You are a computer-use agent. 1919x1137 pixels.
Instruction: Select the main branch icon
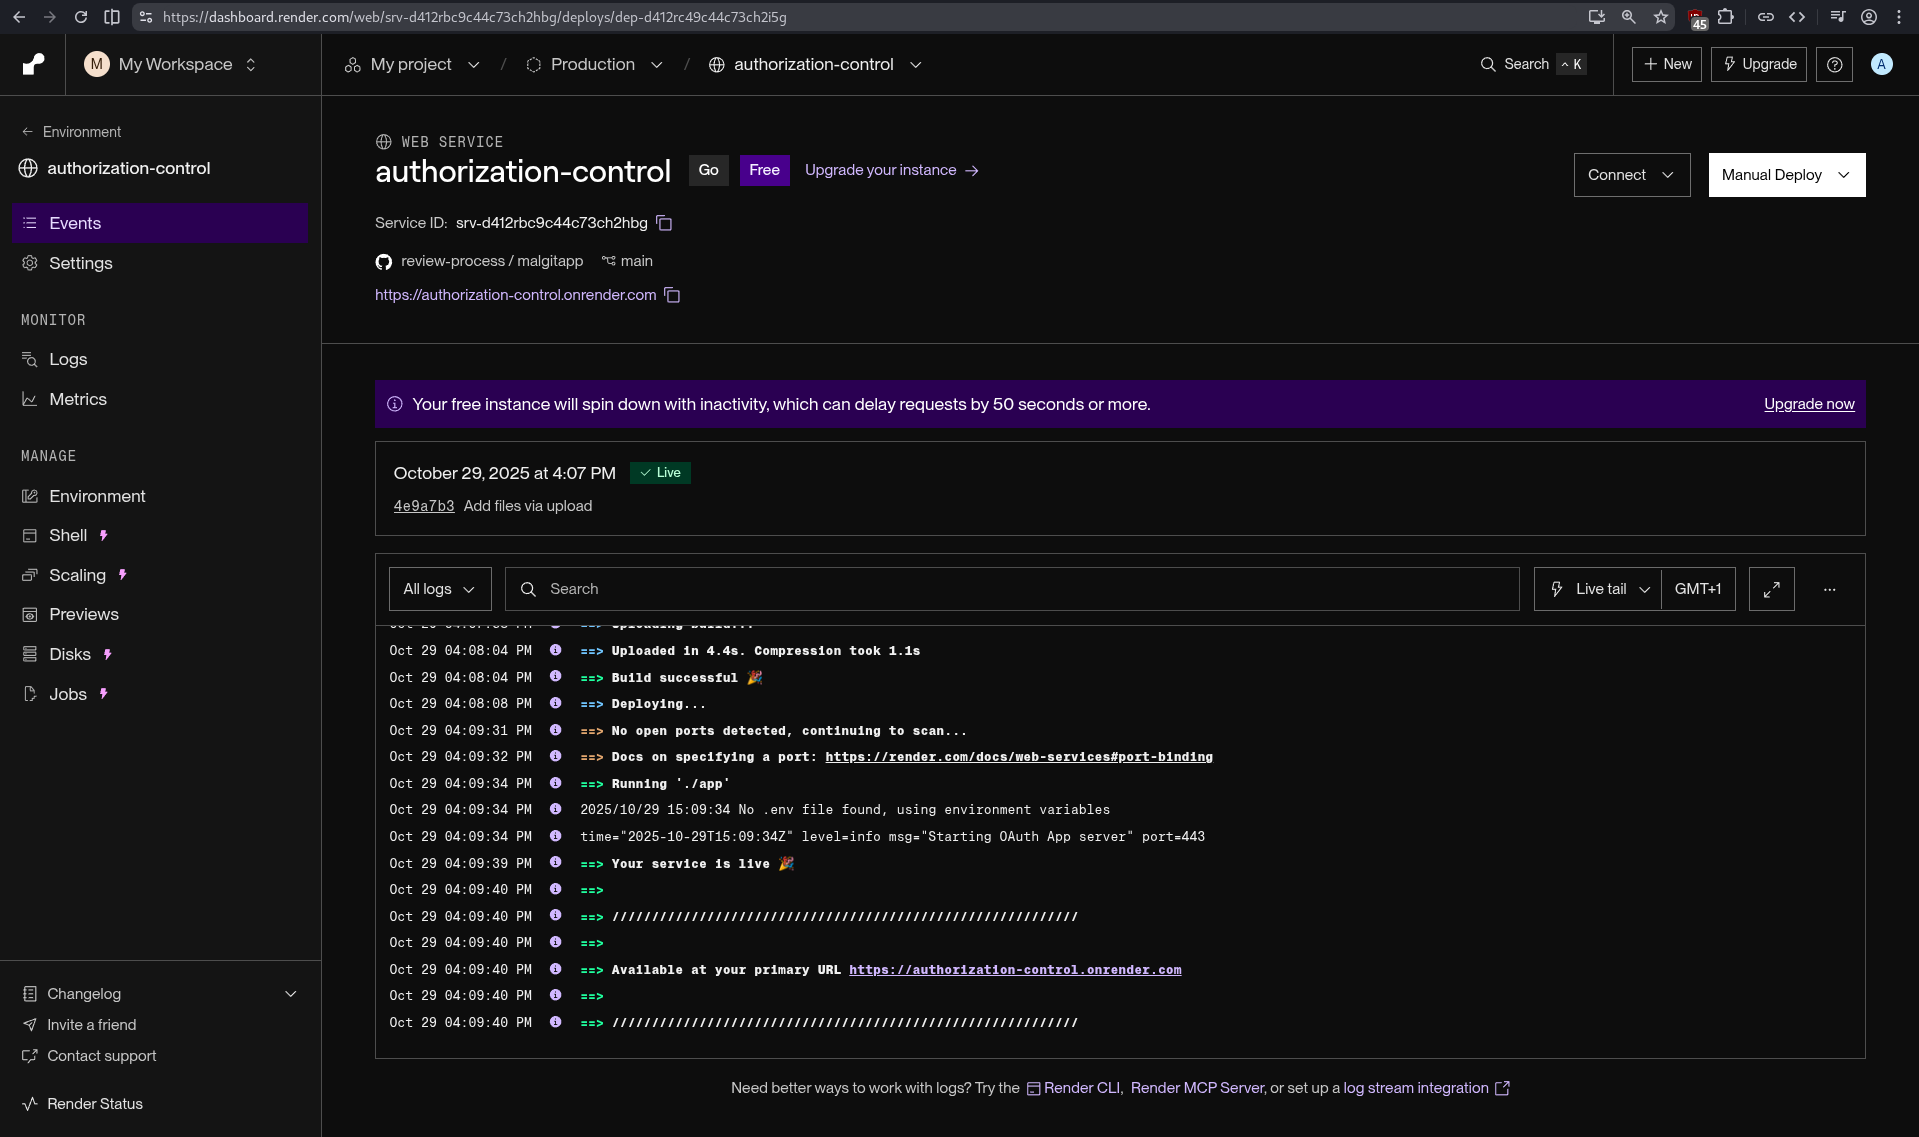click(608, 261)
